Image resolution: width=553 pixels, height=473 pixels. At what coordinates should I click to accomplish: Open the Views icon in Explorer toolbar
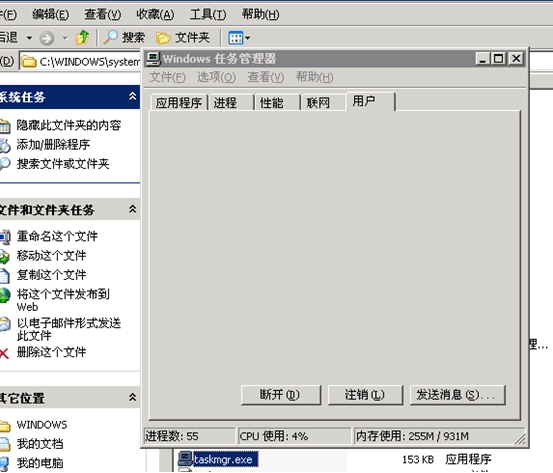(235, 38)
